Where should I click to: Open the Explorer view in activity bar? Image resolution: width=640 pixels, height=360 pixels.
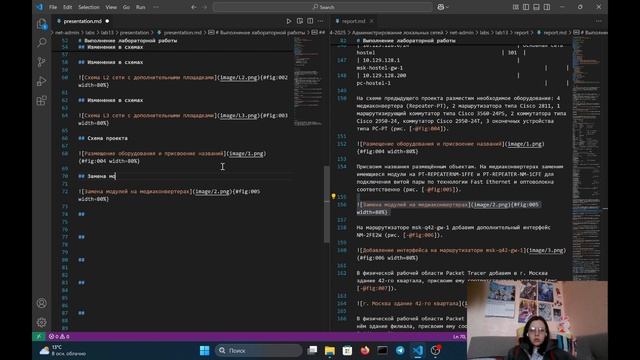point(42,24)
